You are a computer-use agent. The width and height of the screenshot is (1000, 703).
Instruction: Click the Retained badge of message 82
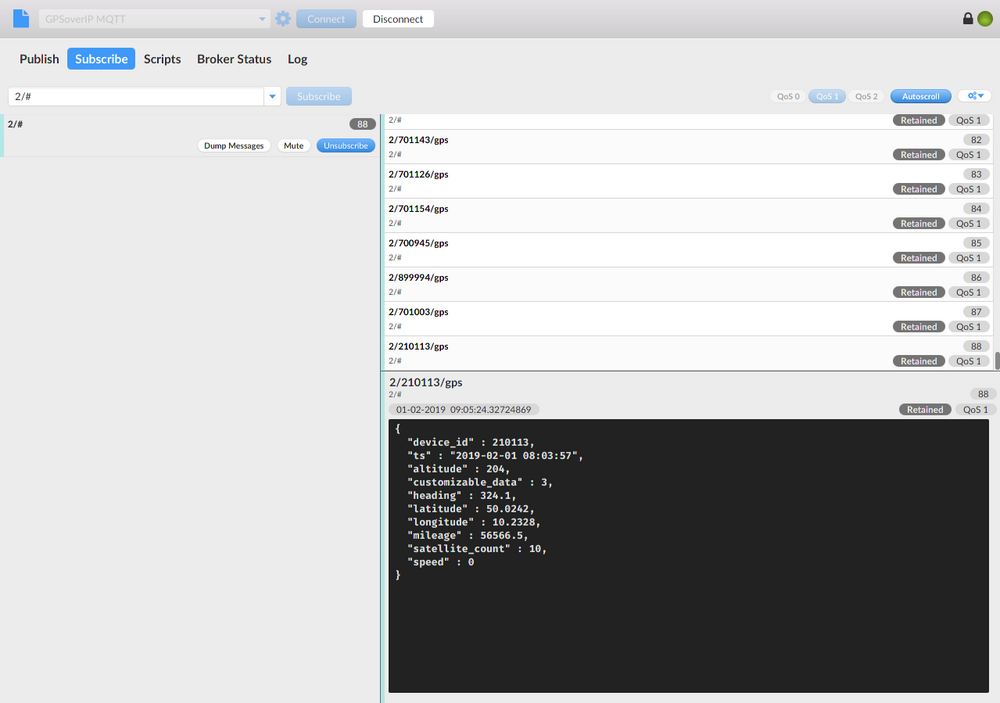pyautogui.click(x=918, y=154)
